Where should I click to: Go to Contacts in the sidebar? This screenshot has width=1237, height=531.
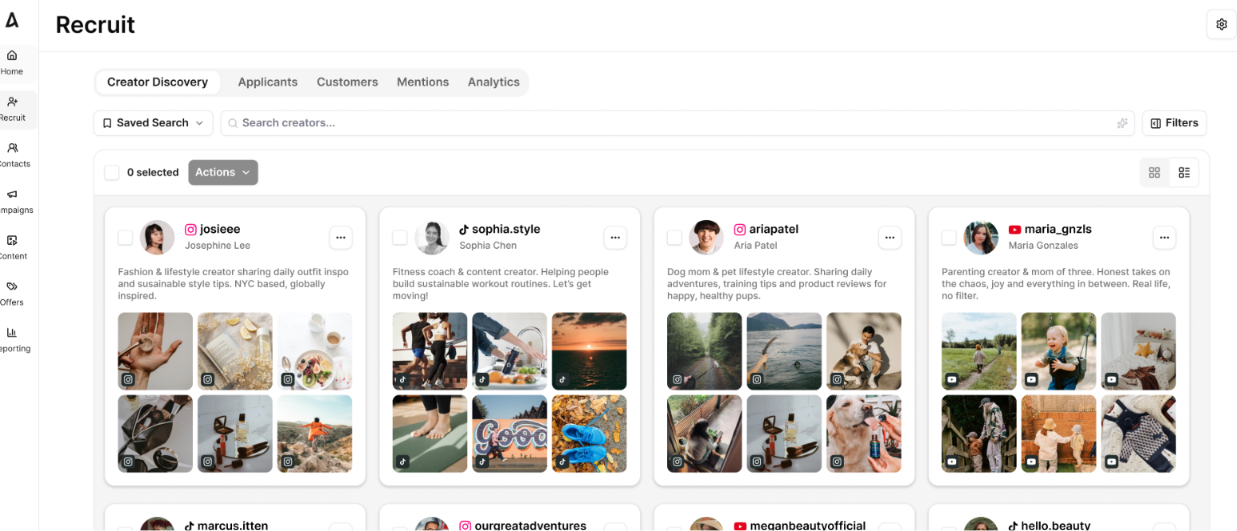[x=12, y=155]
